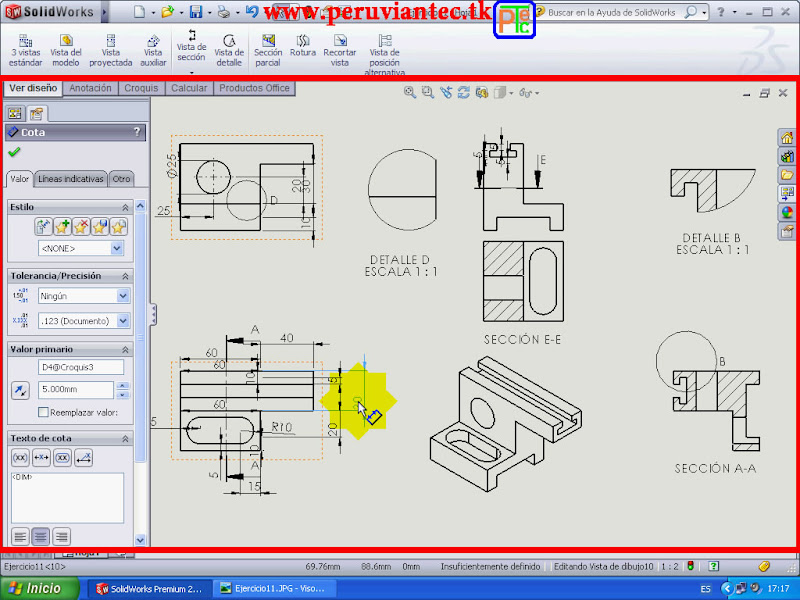This screenshot has width=800, height=600.
Task: Open the .123 (Documento) precision dropdown
Action: [x=123, y=321]
